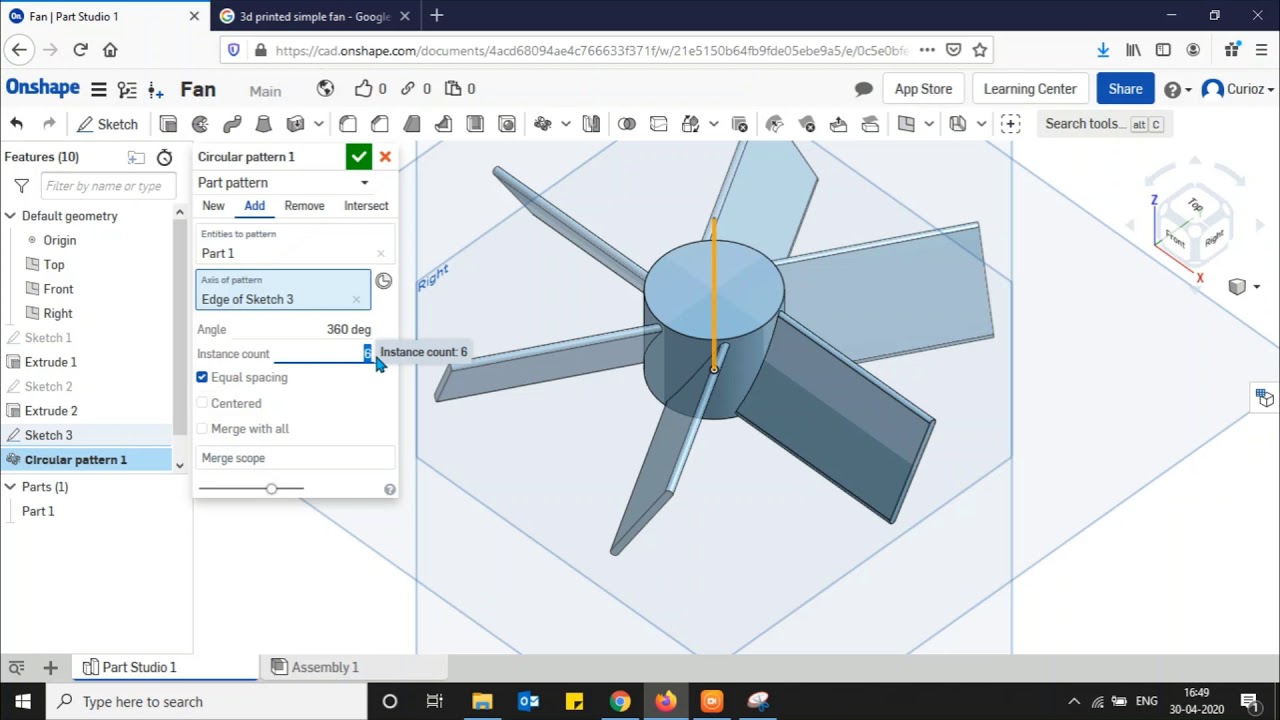
Task: Collapse the Default geometry tree group
Action: coord(10,216)
